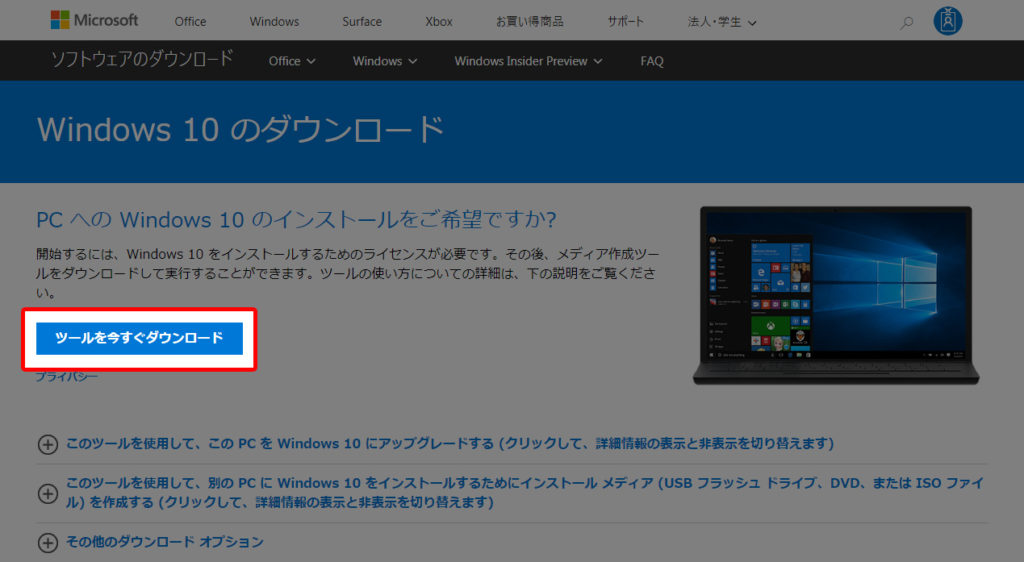Open the プライバシー link

tap(67, 377)
